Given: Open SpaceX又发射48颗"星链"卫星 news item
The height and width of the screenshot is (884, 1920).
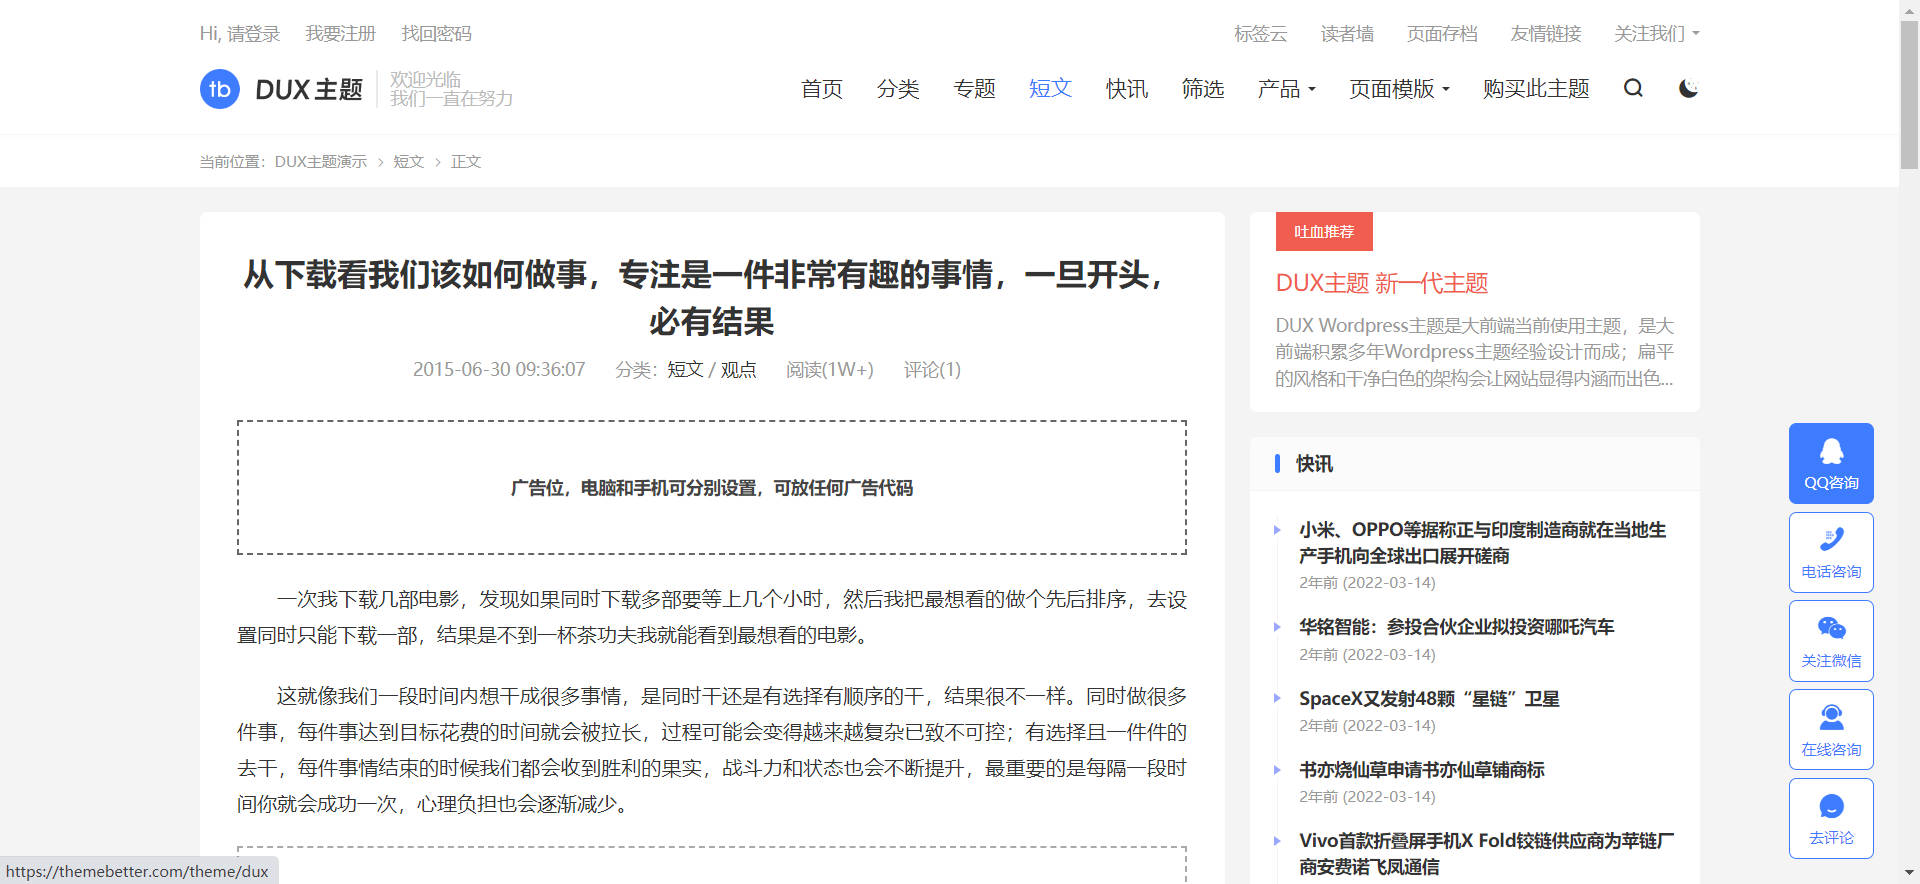Looking at the screenshot, I should (1428, 699).
